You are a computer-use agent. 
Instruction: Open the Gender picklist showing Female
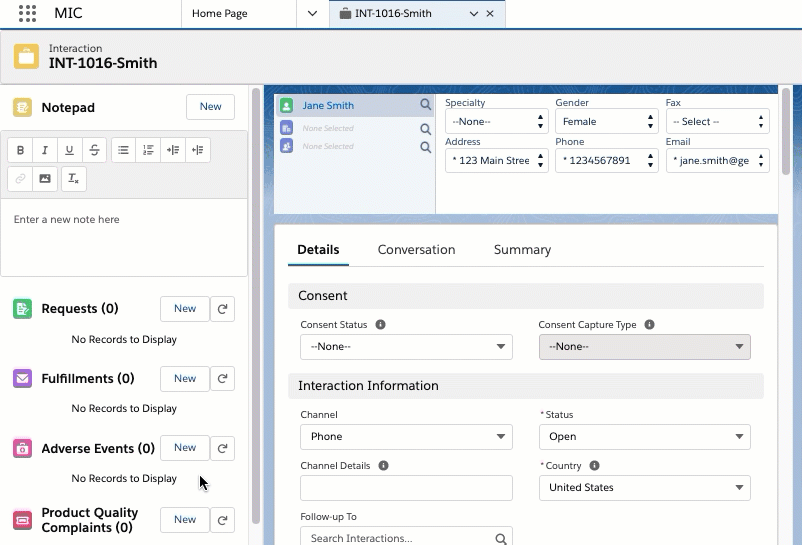606,122
